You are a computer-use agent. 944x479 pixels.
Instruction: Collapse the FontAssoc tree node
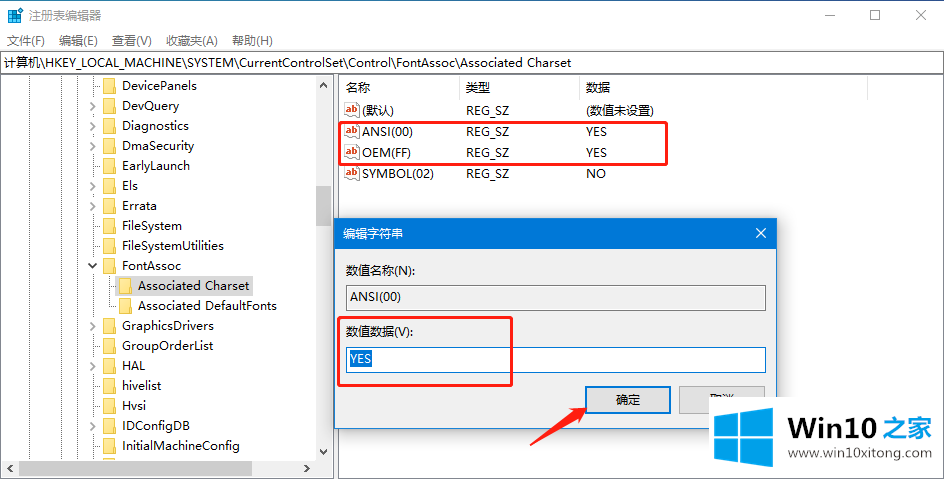[94, 266]
